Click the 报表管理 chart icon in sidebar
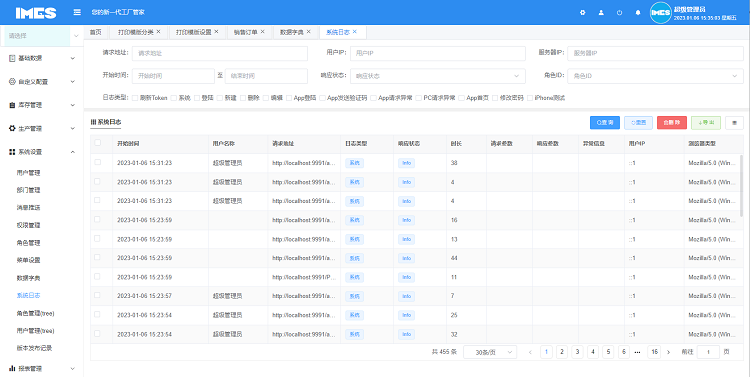The image size is (750, 377). point(12,368)
